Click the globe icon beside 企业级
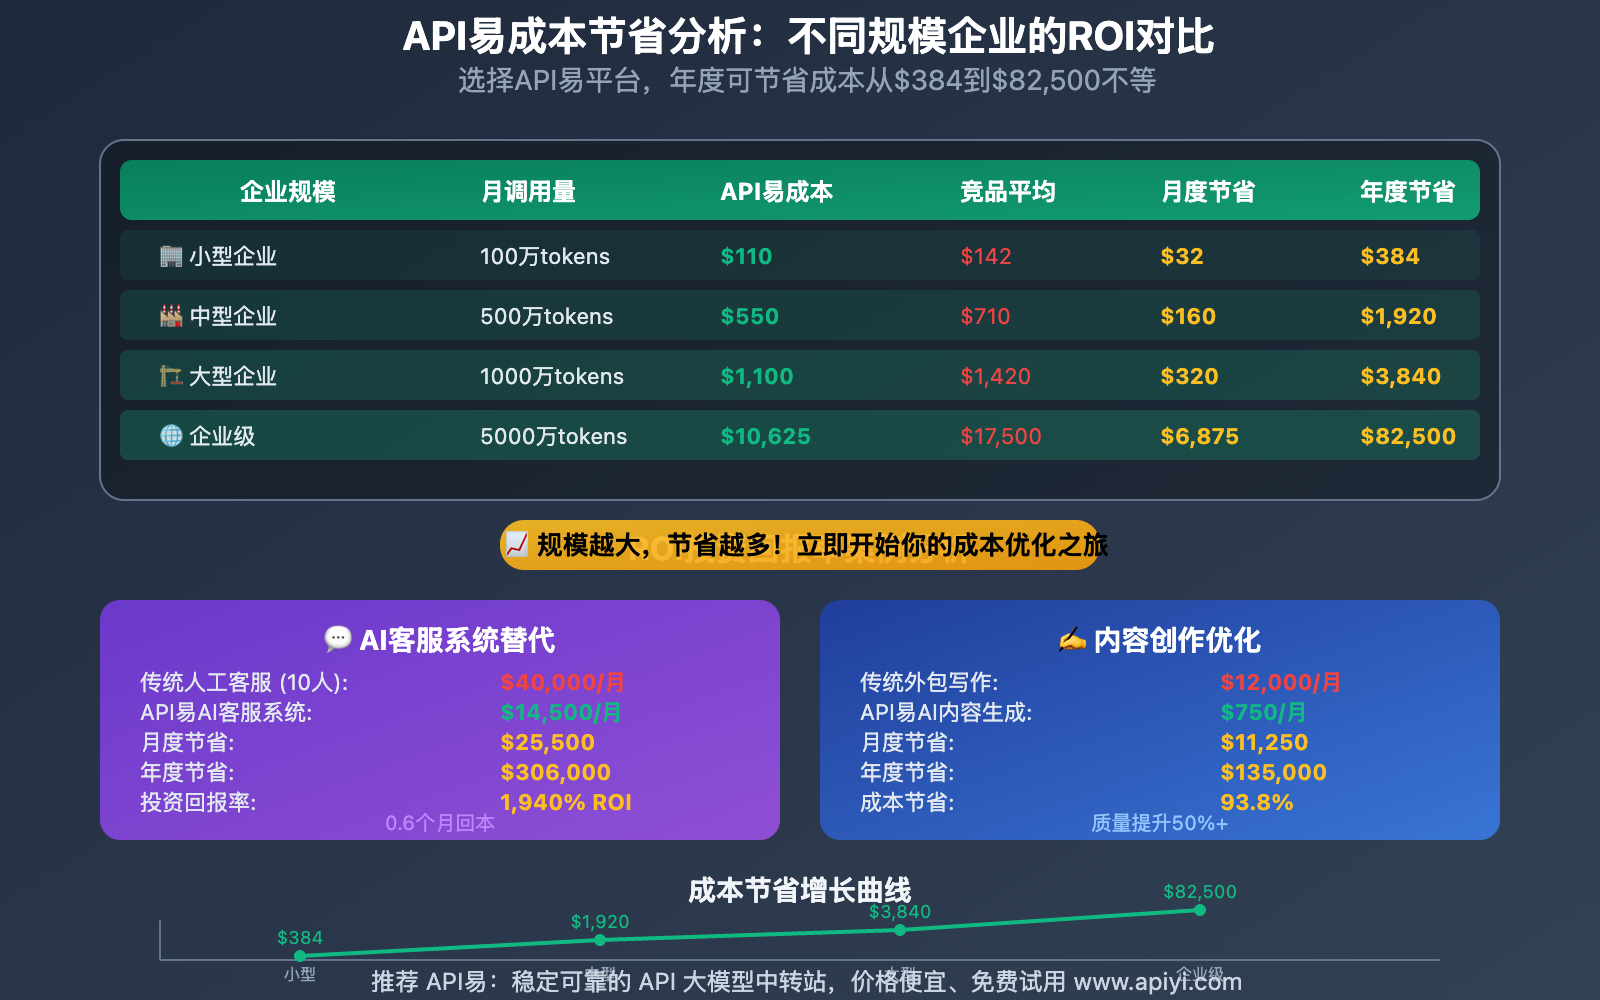 171,436
